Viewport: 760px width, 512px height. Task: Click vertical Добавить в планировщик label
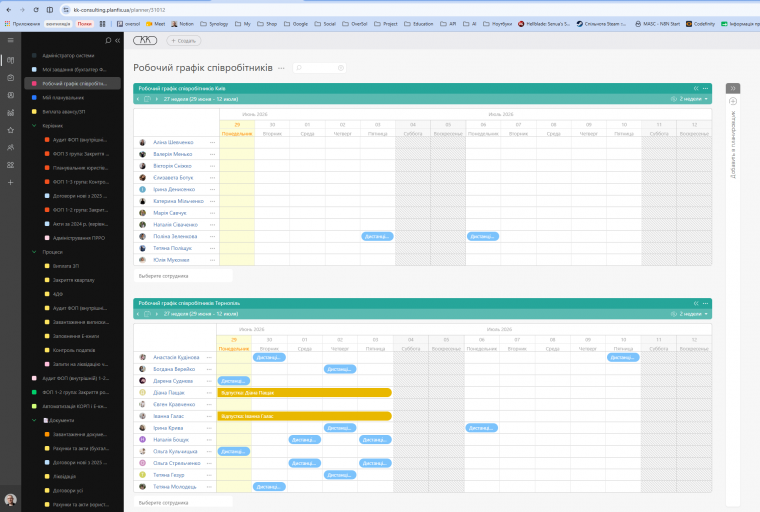(x=733, y=144)
